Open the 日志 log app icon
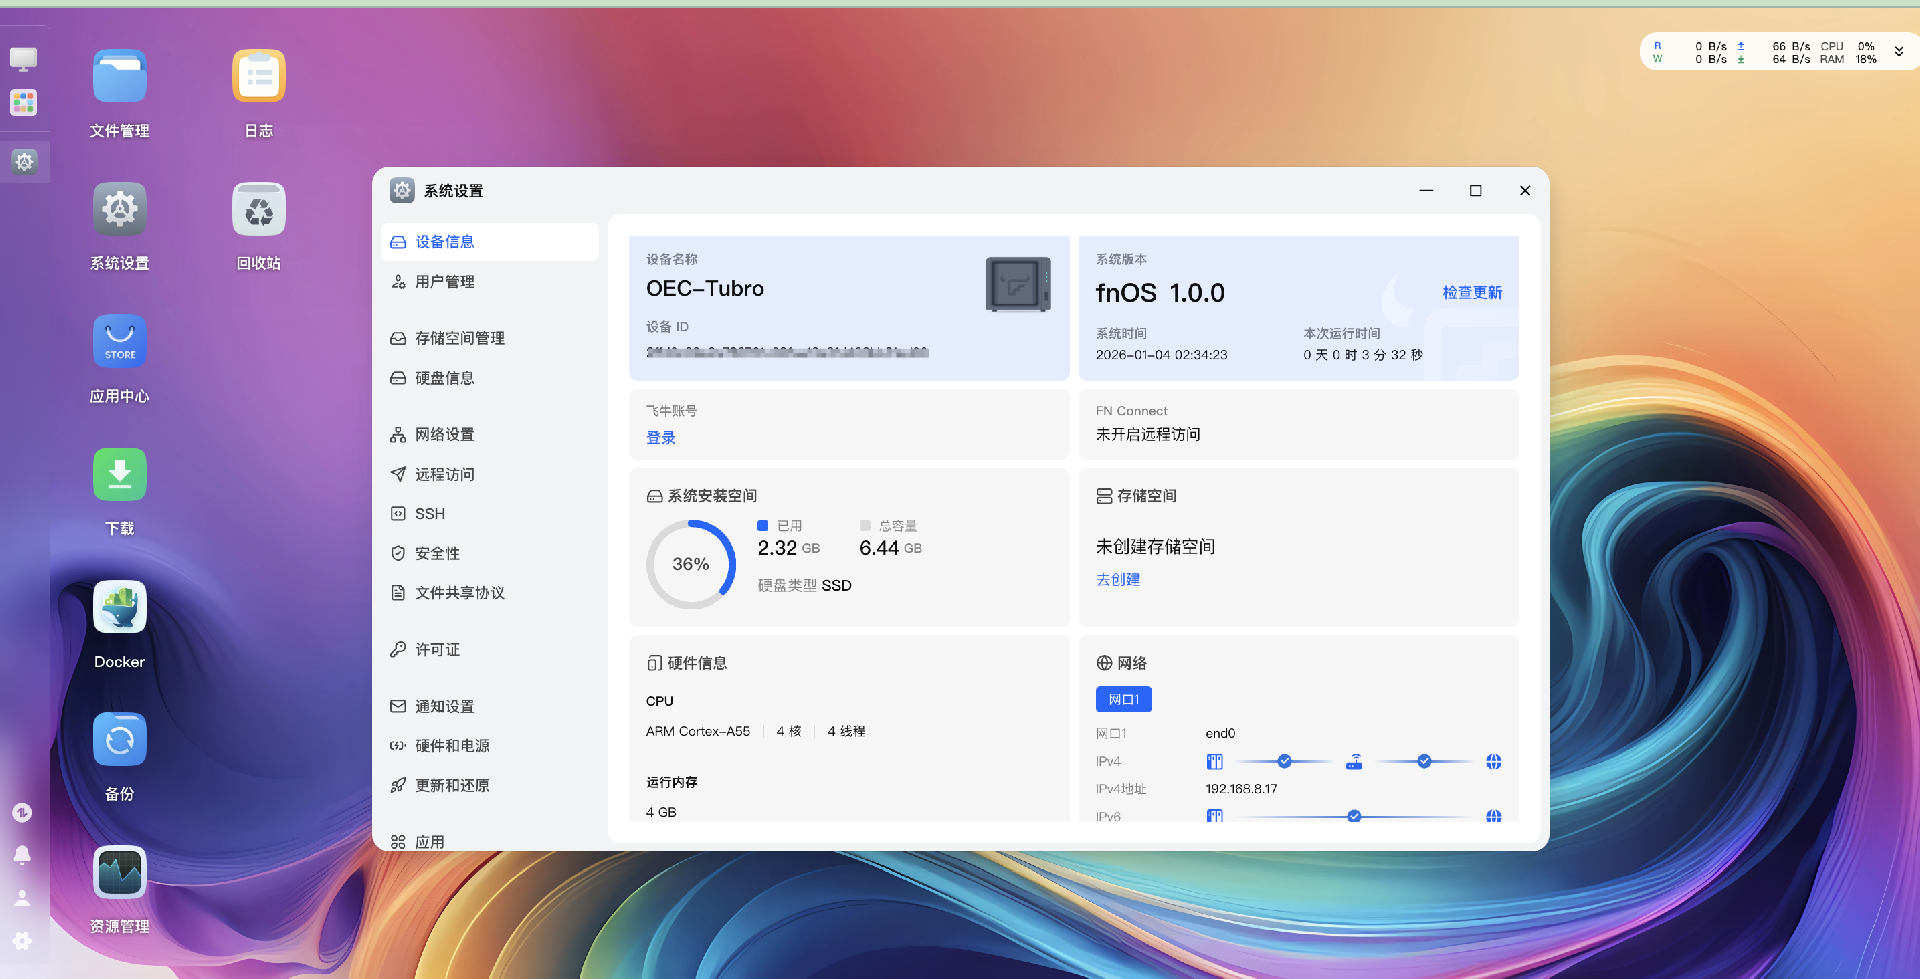 pos(258,78)
